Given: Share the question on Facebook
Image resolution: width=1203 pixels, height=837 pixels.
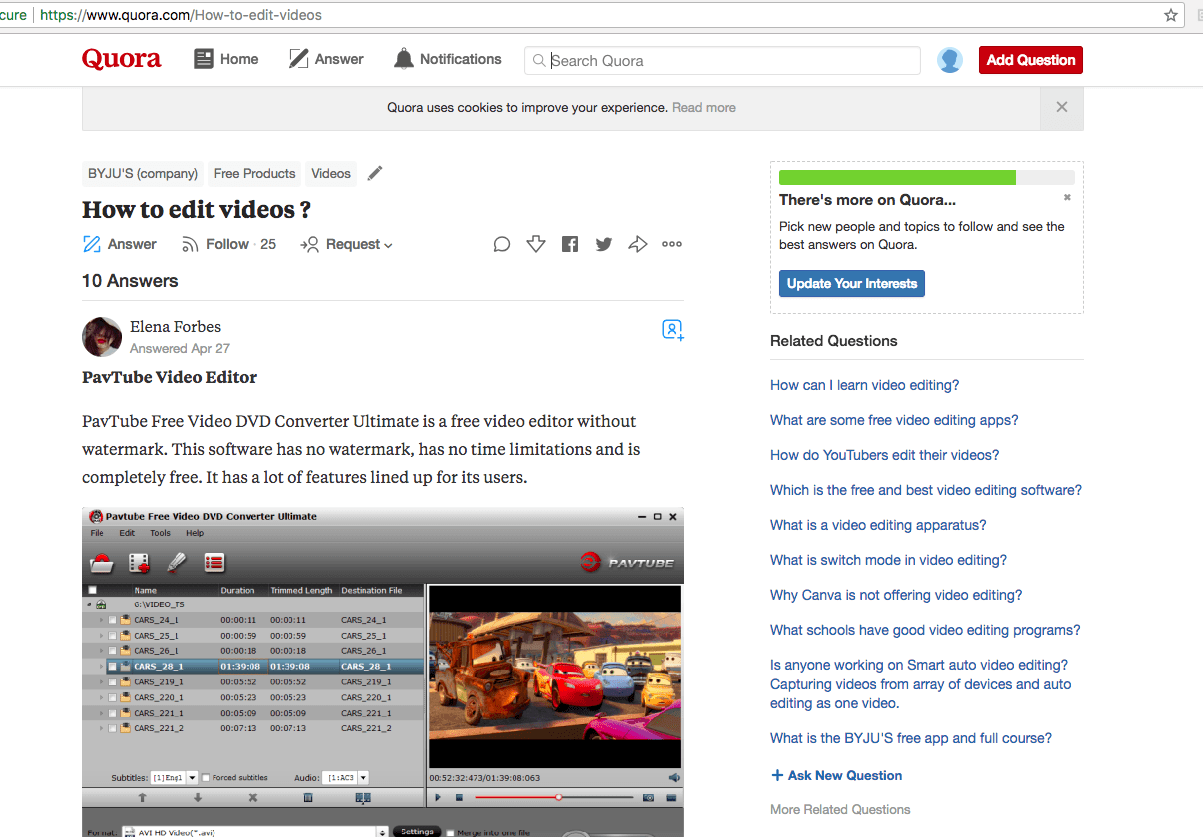Looking at the screenshot, I should pyautogui.click(x=570, y=244).
